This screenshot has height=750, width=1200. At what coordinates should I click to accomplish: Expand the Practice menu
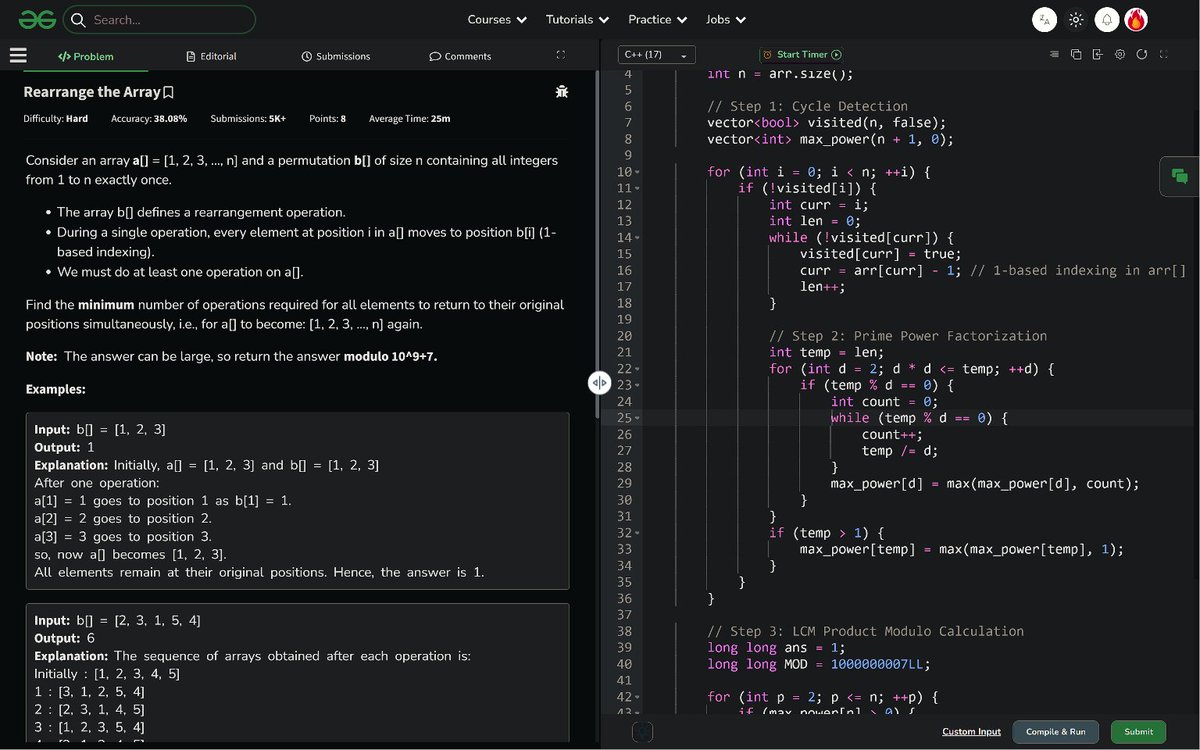click(657, 19)
